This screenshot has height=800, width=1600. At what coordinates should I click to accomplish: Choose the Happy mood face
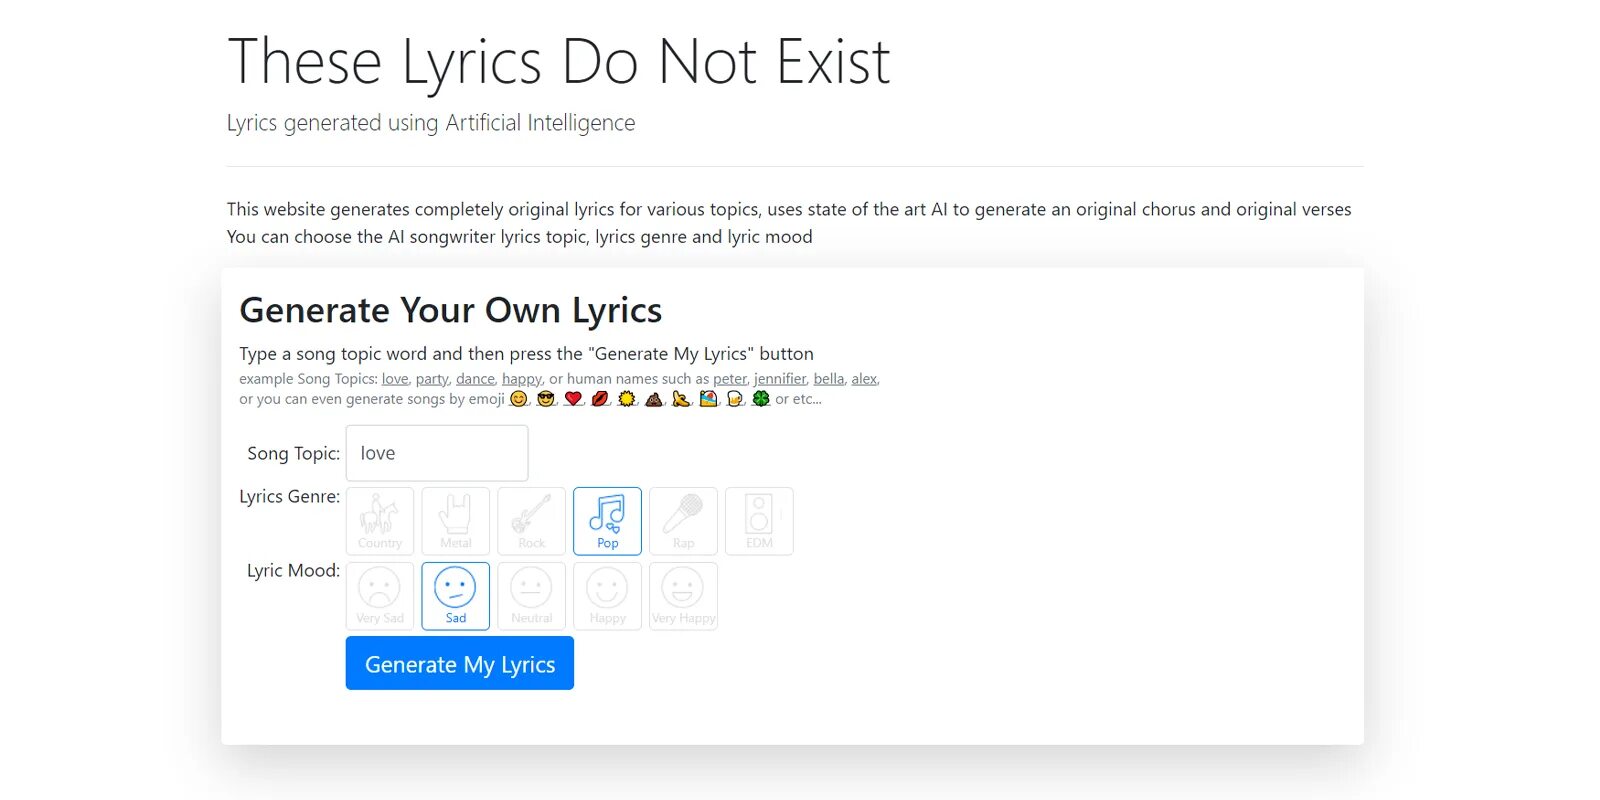607,596
